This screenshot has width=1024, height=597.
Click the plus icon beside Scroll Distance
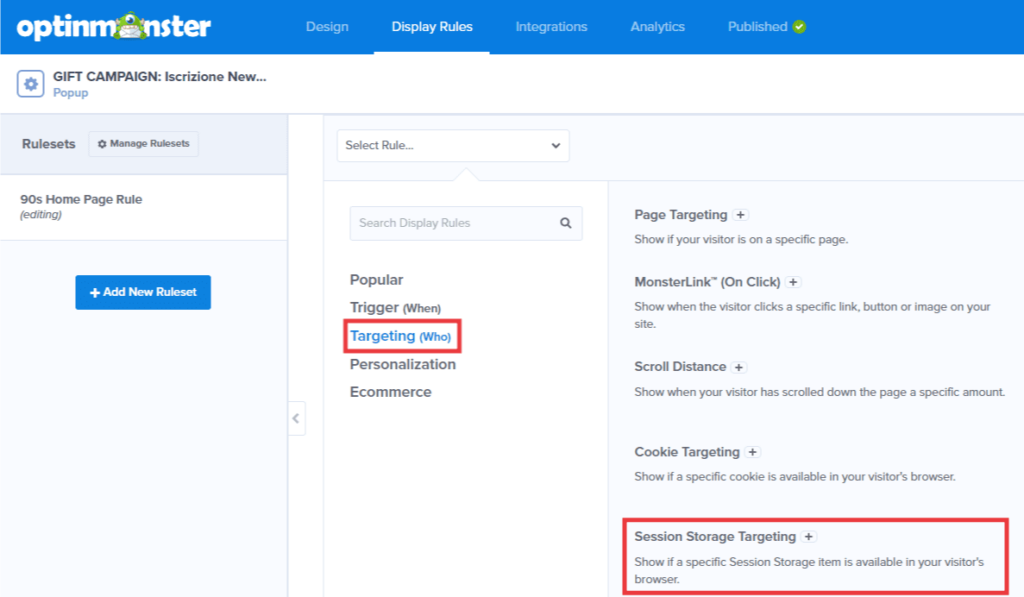(x=739, y=366)
